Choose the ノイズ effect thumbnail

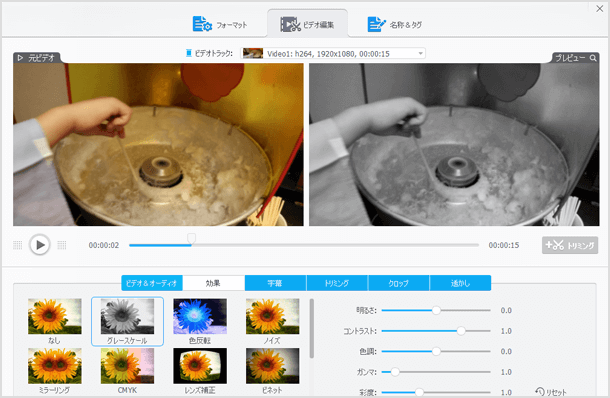coord(272,316)
